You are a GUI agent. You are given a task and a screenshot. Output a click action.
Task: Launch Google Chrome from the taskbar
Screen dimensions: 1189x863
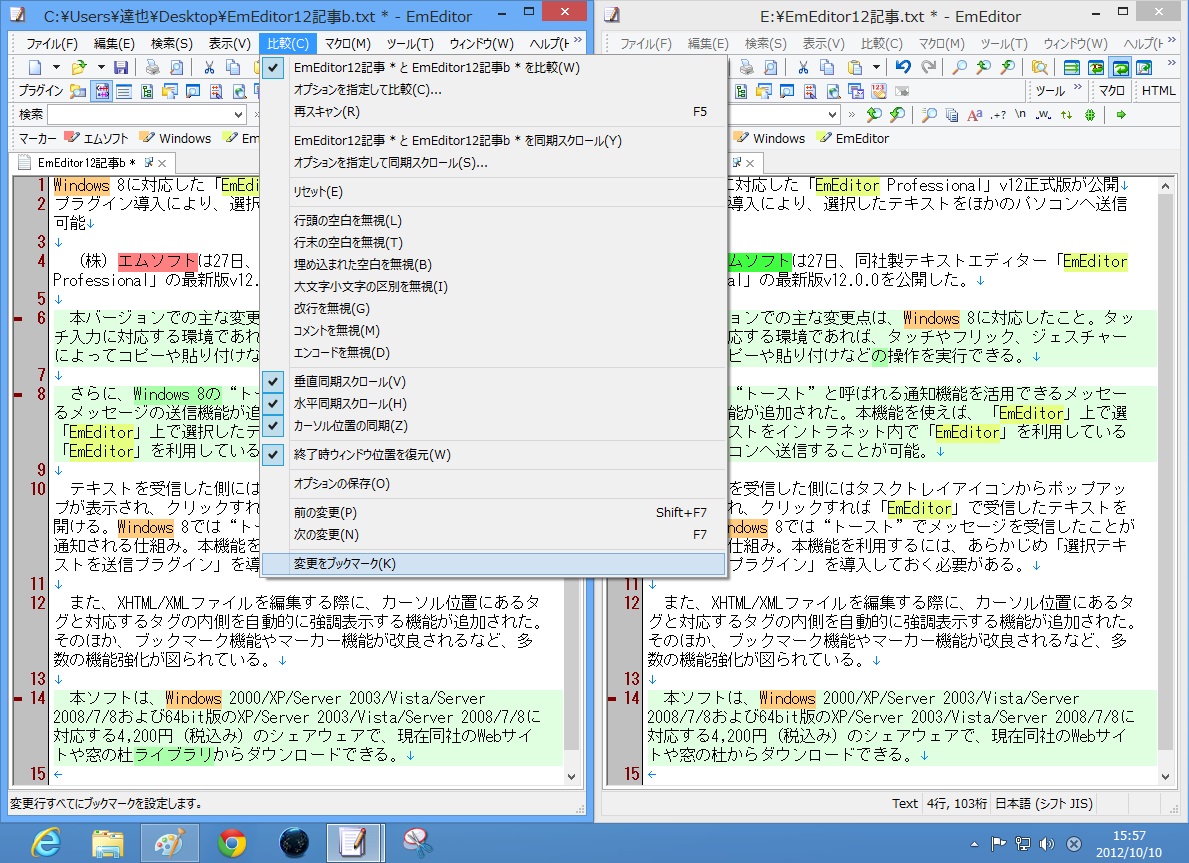pos(234,842)
